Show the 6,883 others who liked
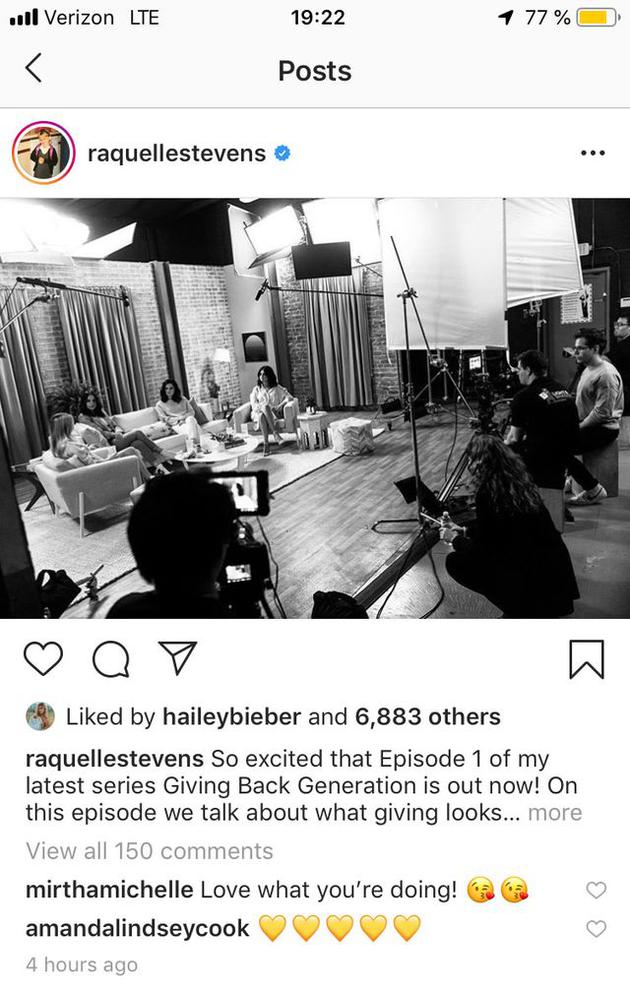This screenshot has height=990, width=630. tap(427, 717)
